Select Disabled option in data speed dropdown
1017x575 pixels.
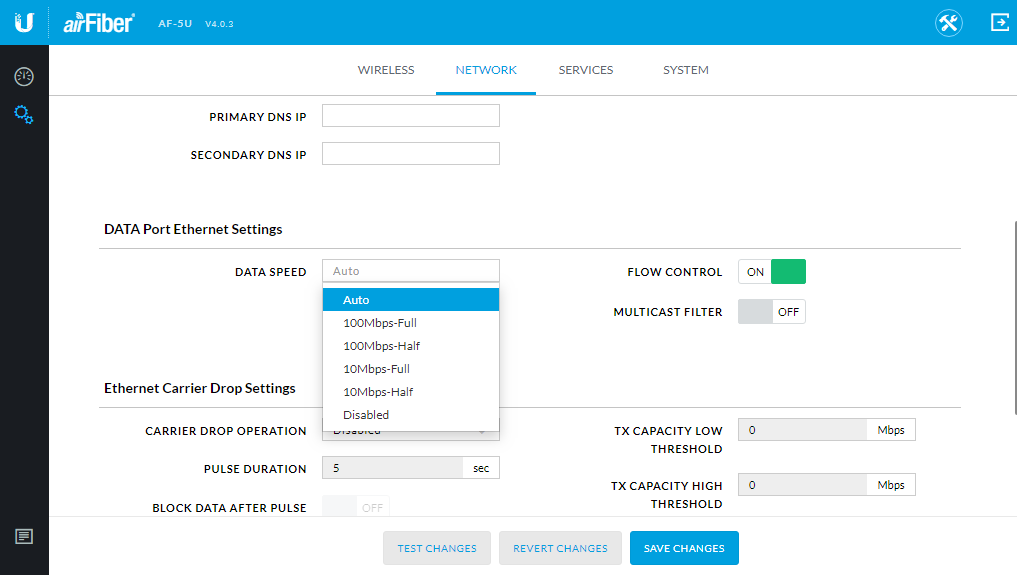[x=366, y=415]
